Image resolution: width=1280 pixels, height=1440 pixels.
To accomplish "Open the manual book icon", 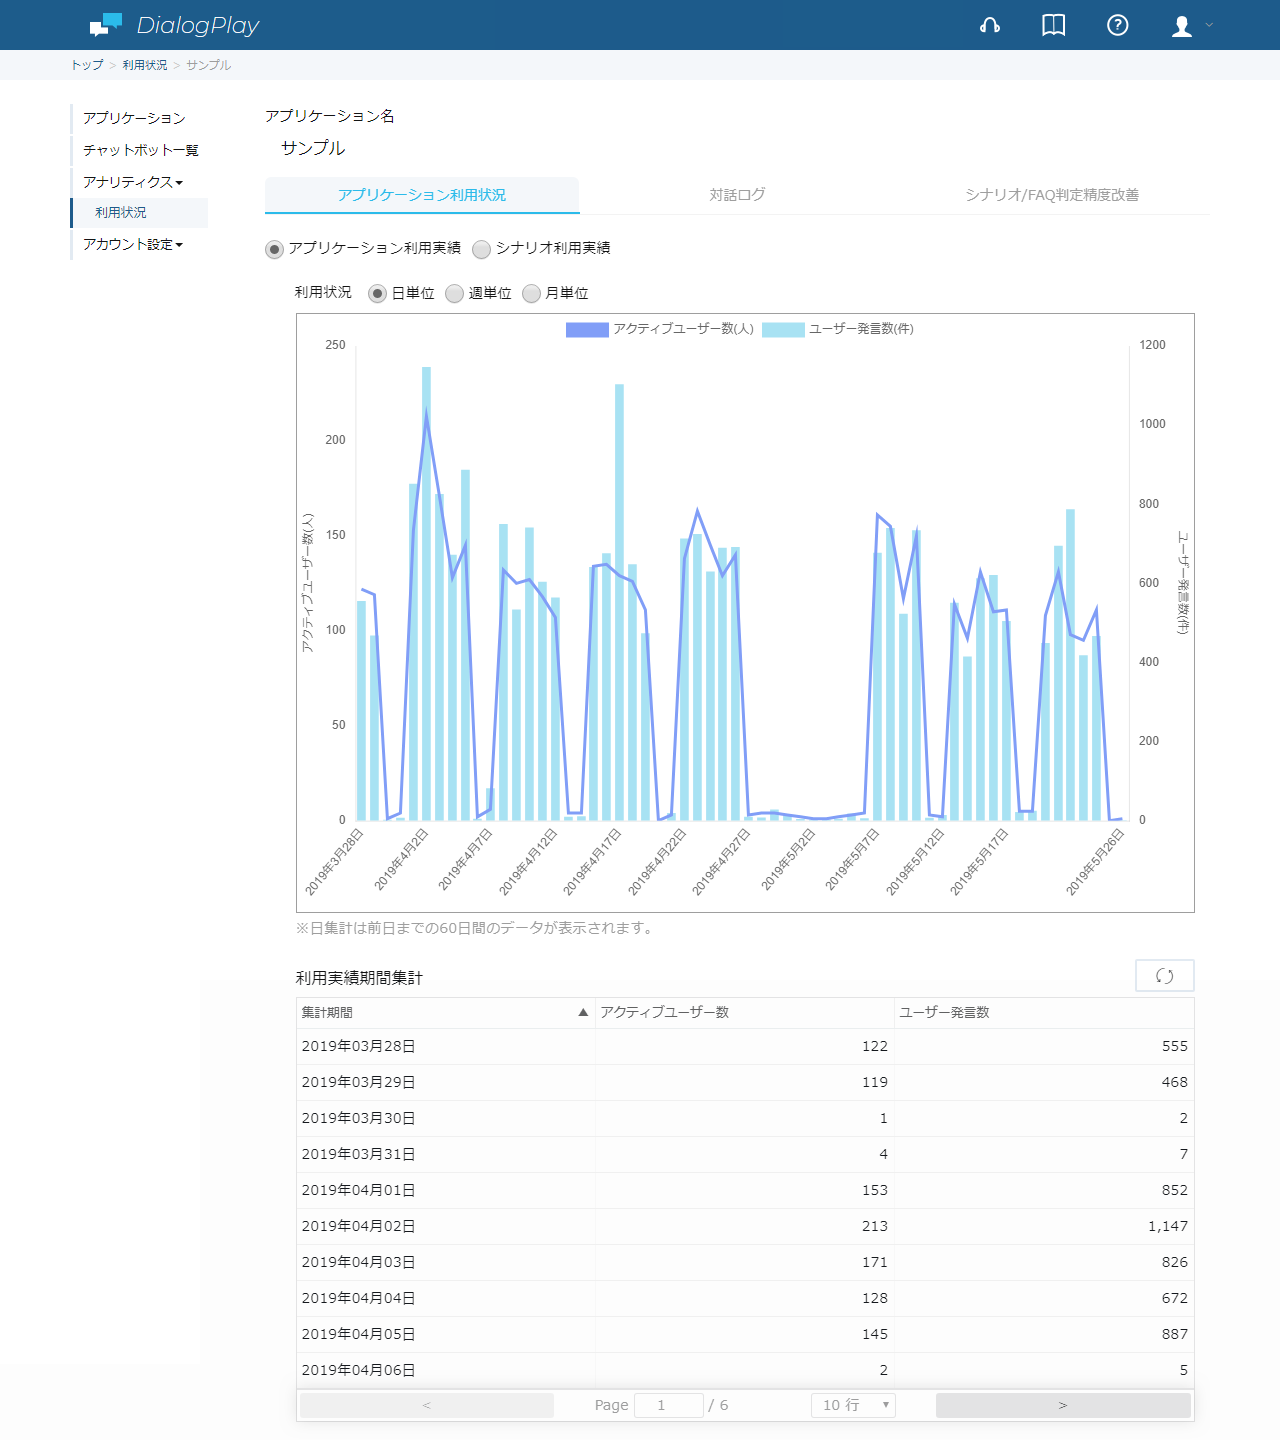I will [x=1053, y=25].
